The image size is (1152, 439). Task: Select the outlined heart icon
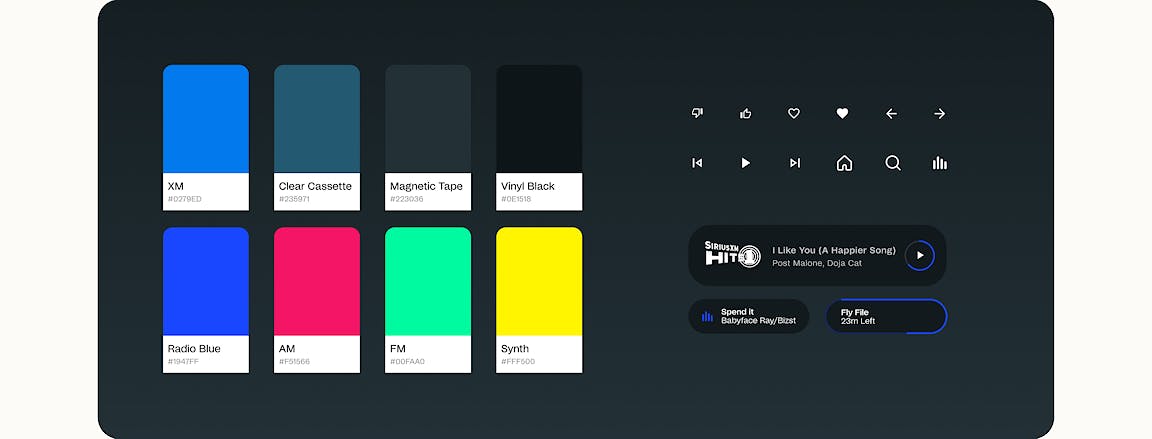pyautogui.click(x=794, y=113)
